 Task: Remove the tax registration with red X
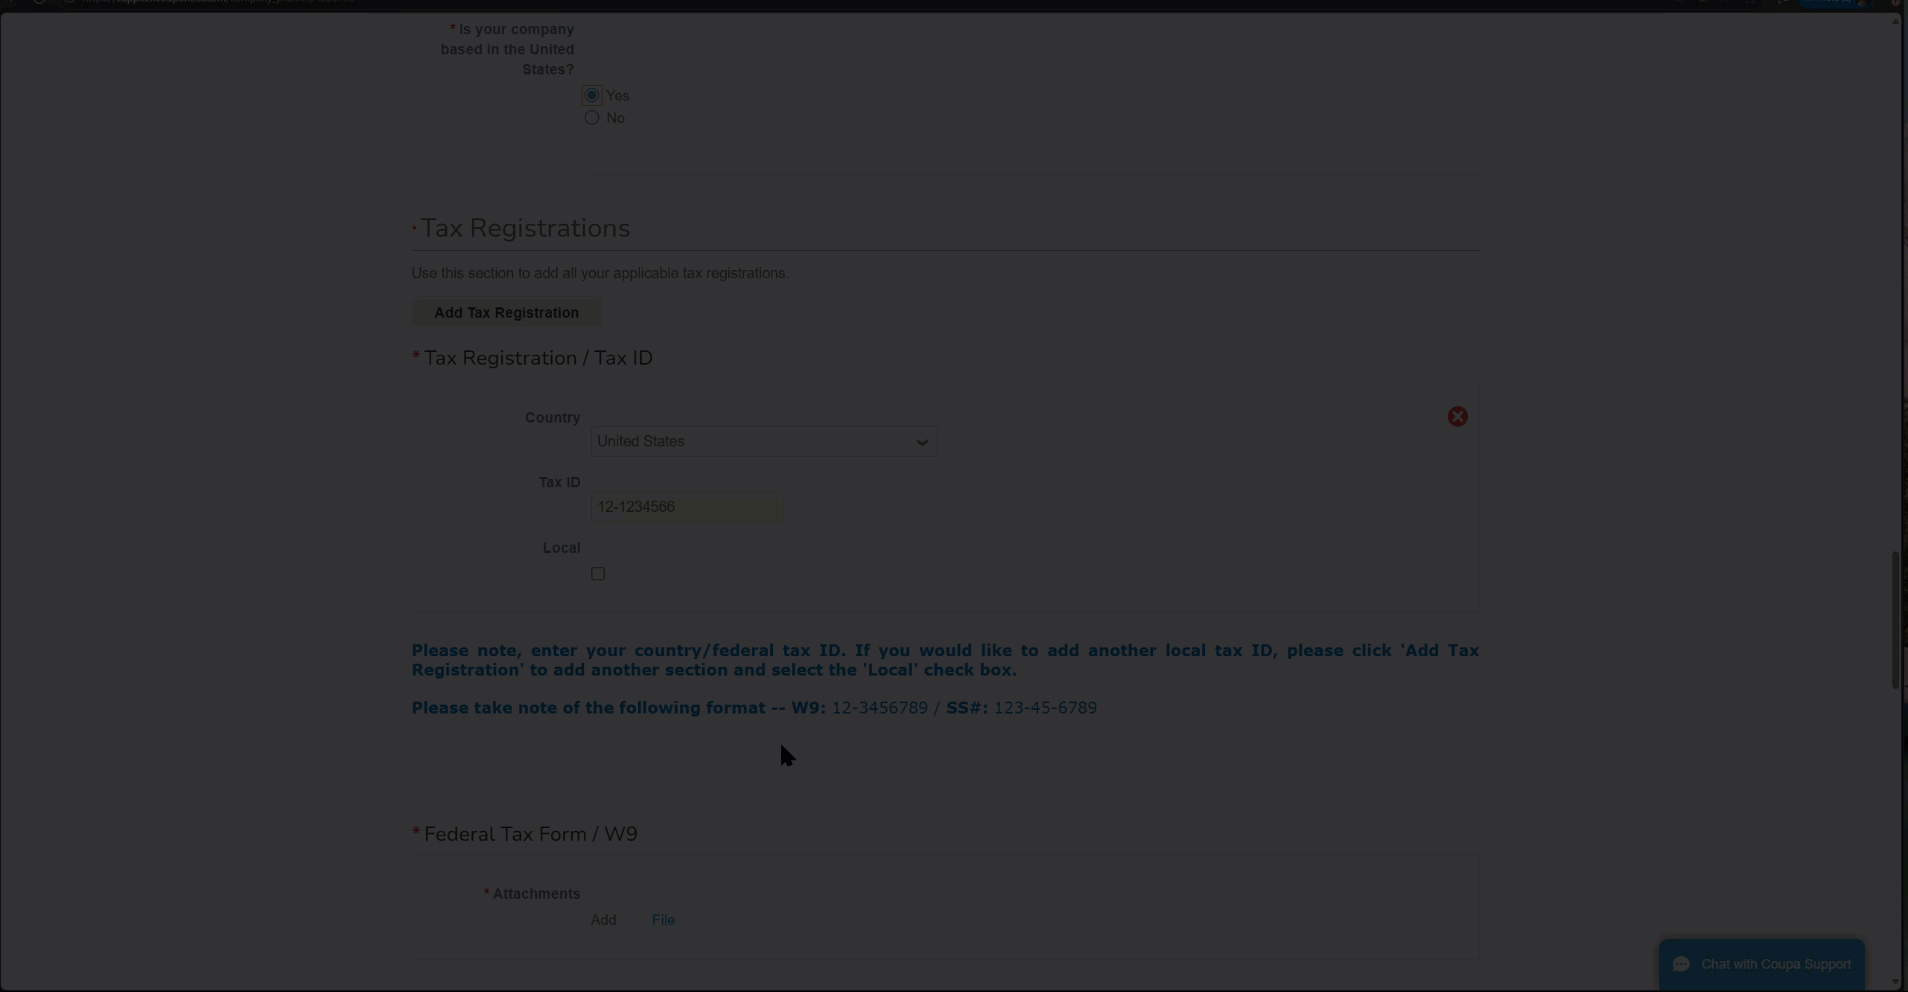coord(1457,417)
